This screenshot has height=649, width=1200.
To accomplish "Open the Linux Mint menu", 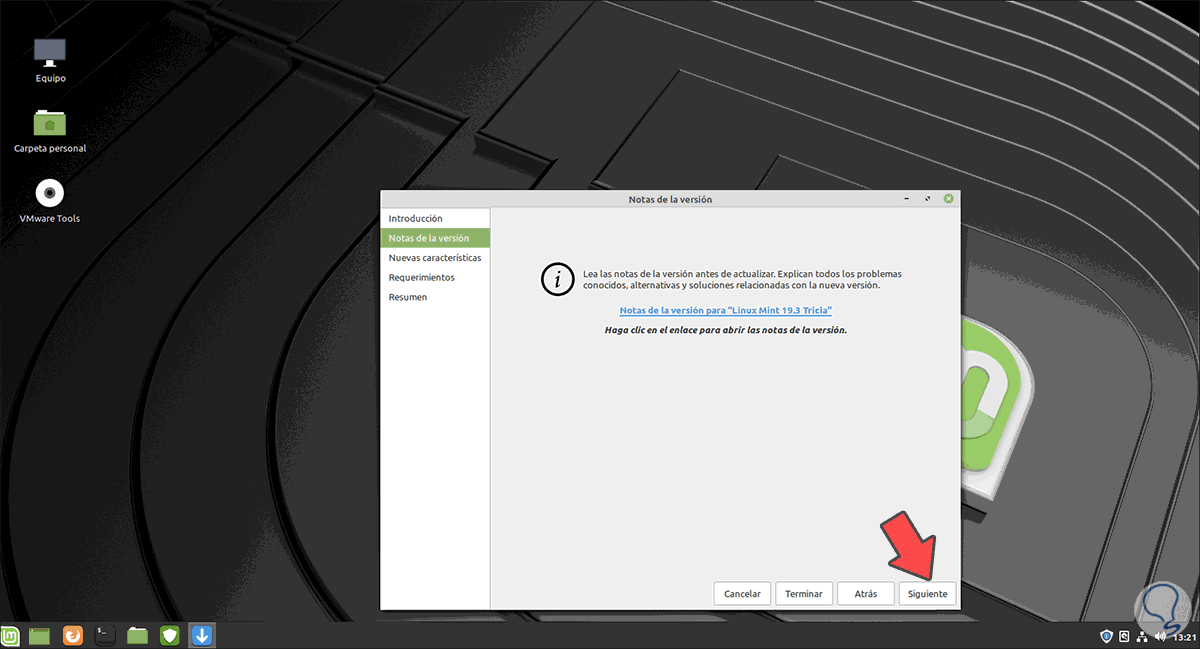I will point(14,635).
